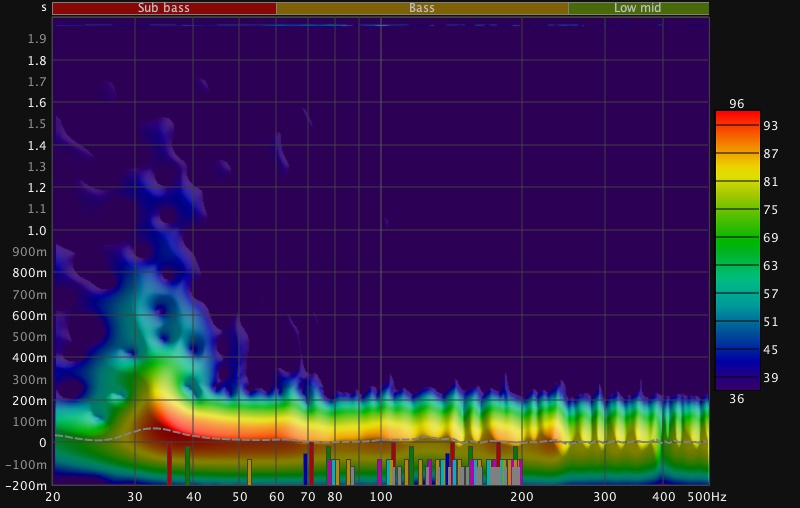Click the -200m label on the time axis
800x508 pixels.
tap(30, 485)
